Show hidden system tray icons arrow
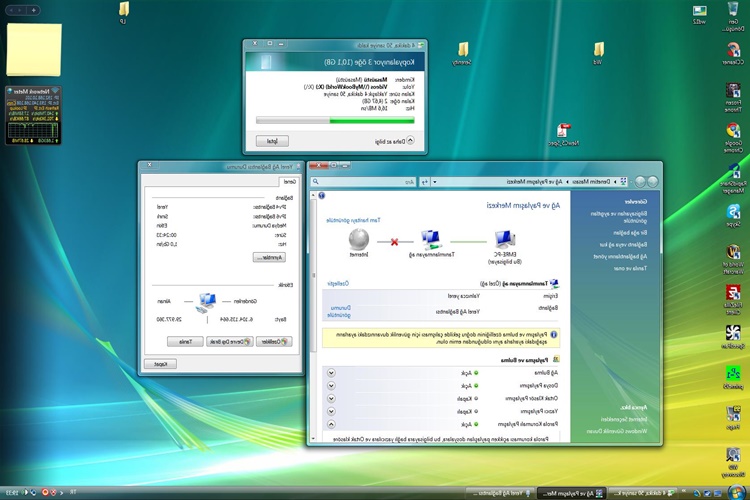Image resolution: width=750 pixels, height=500 pixels. [x=61, y=492]
